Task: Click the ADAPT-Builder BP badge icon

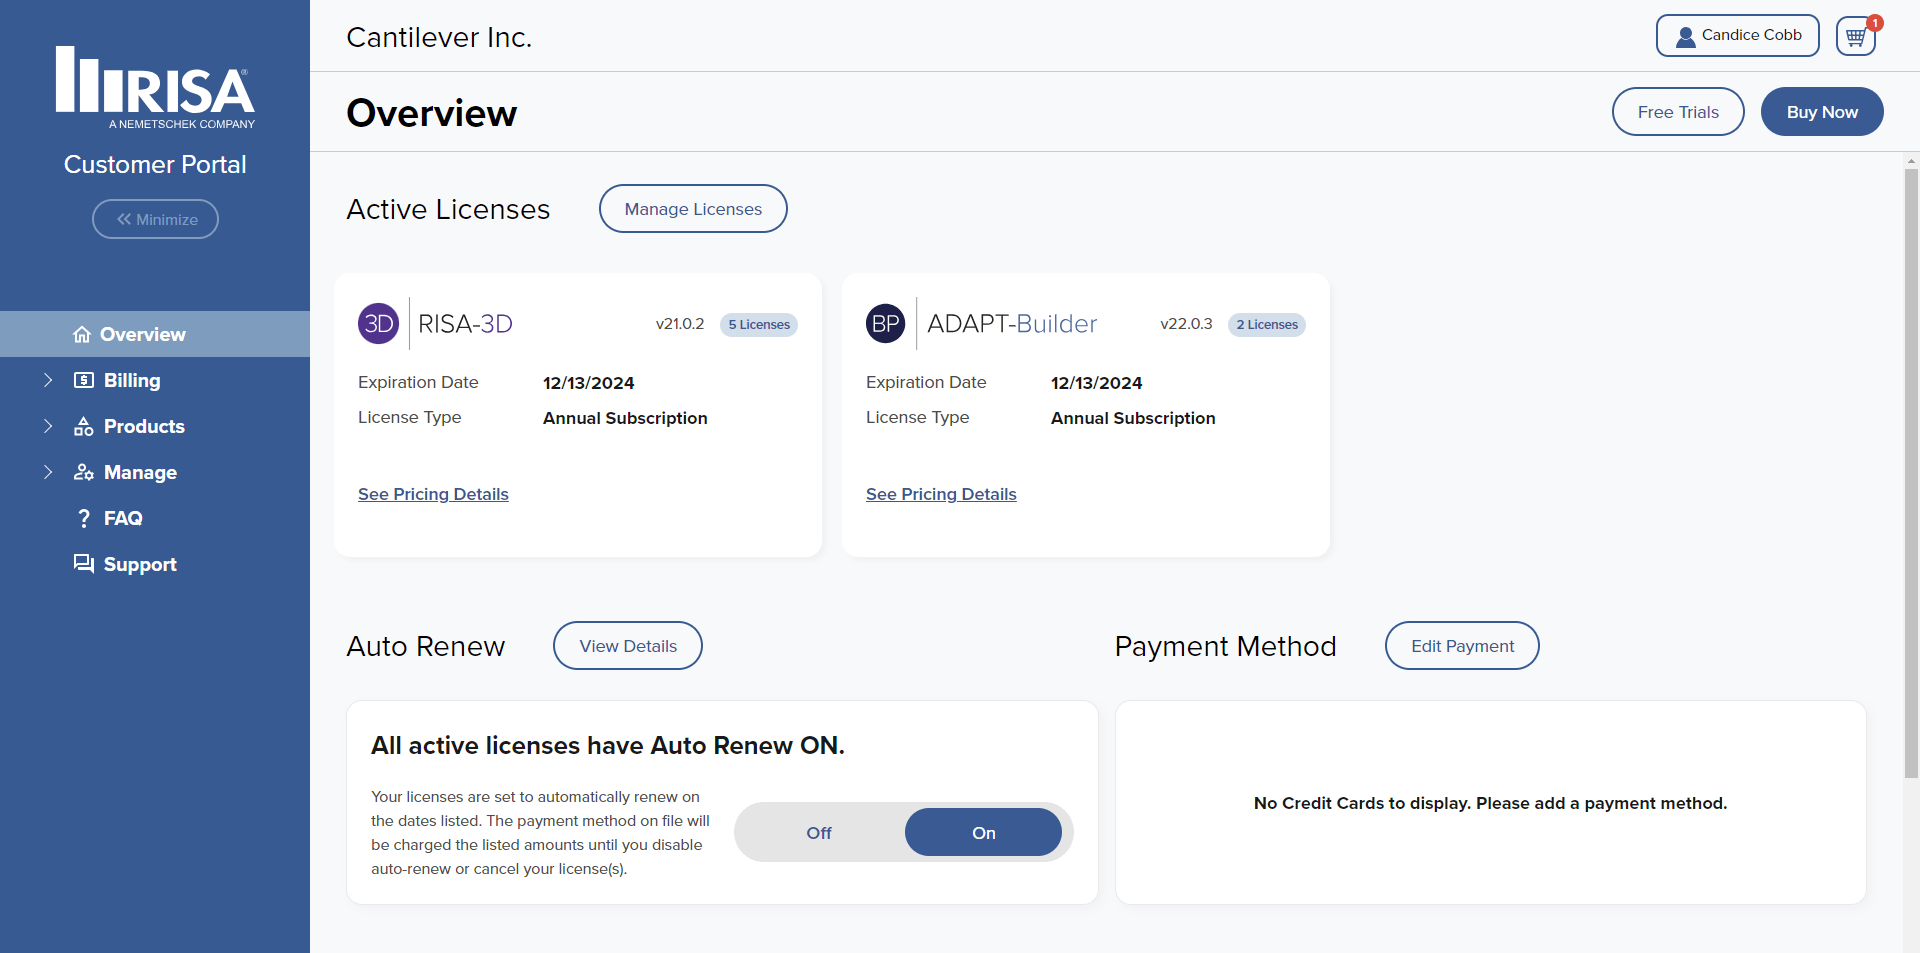Action: pos(885,323)
